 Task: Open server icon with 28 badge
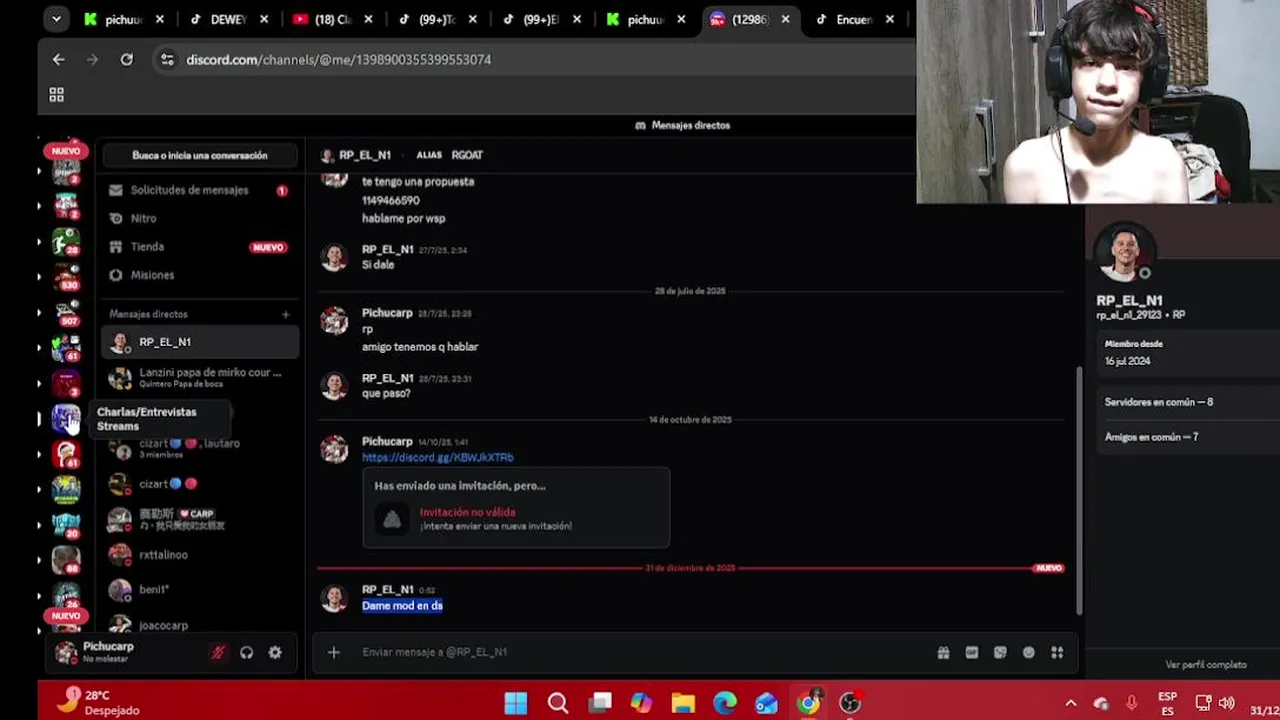[66, 241]
